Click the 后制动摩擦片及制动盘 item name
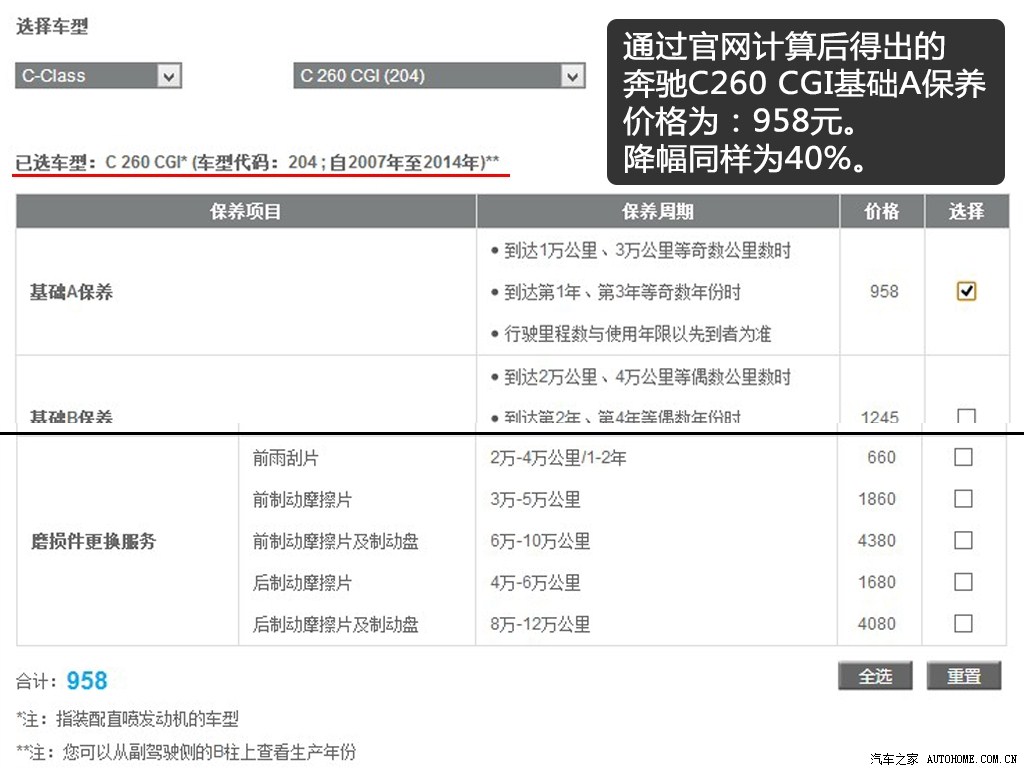The height and width of the screenshot is (768, 1024). pos(336,624)
